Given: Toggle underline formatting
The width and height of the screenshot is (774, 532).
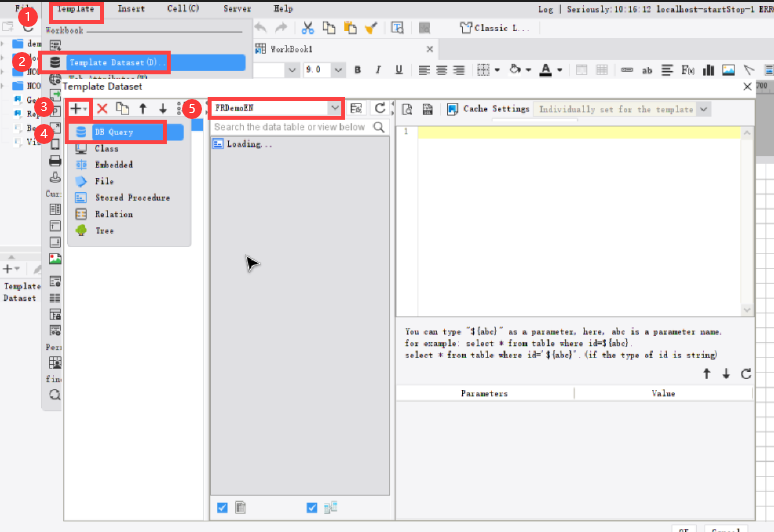Looking at the screenshot, I should pyautogui.click(x=399, y=70).
